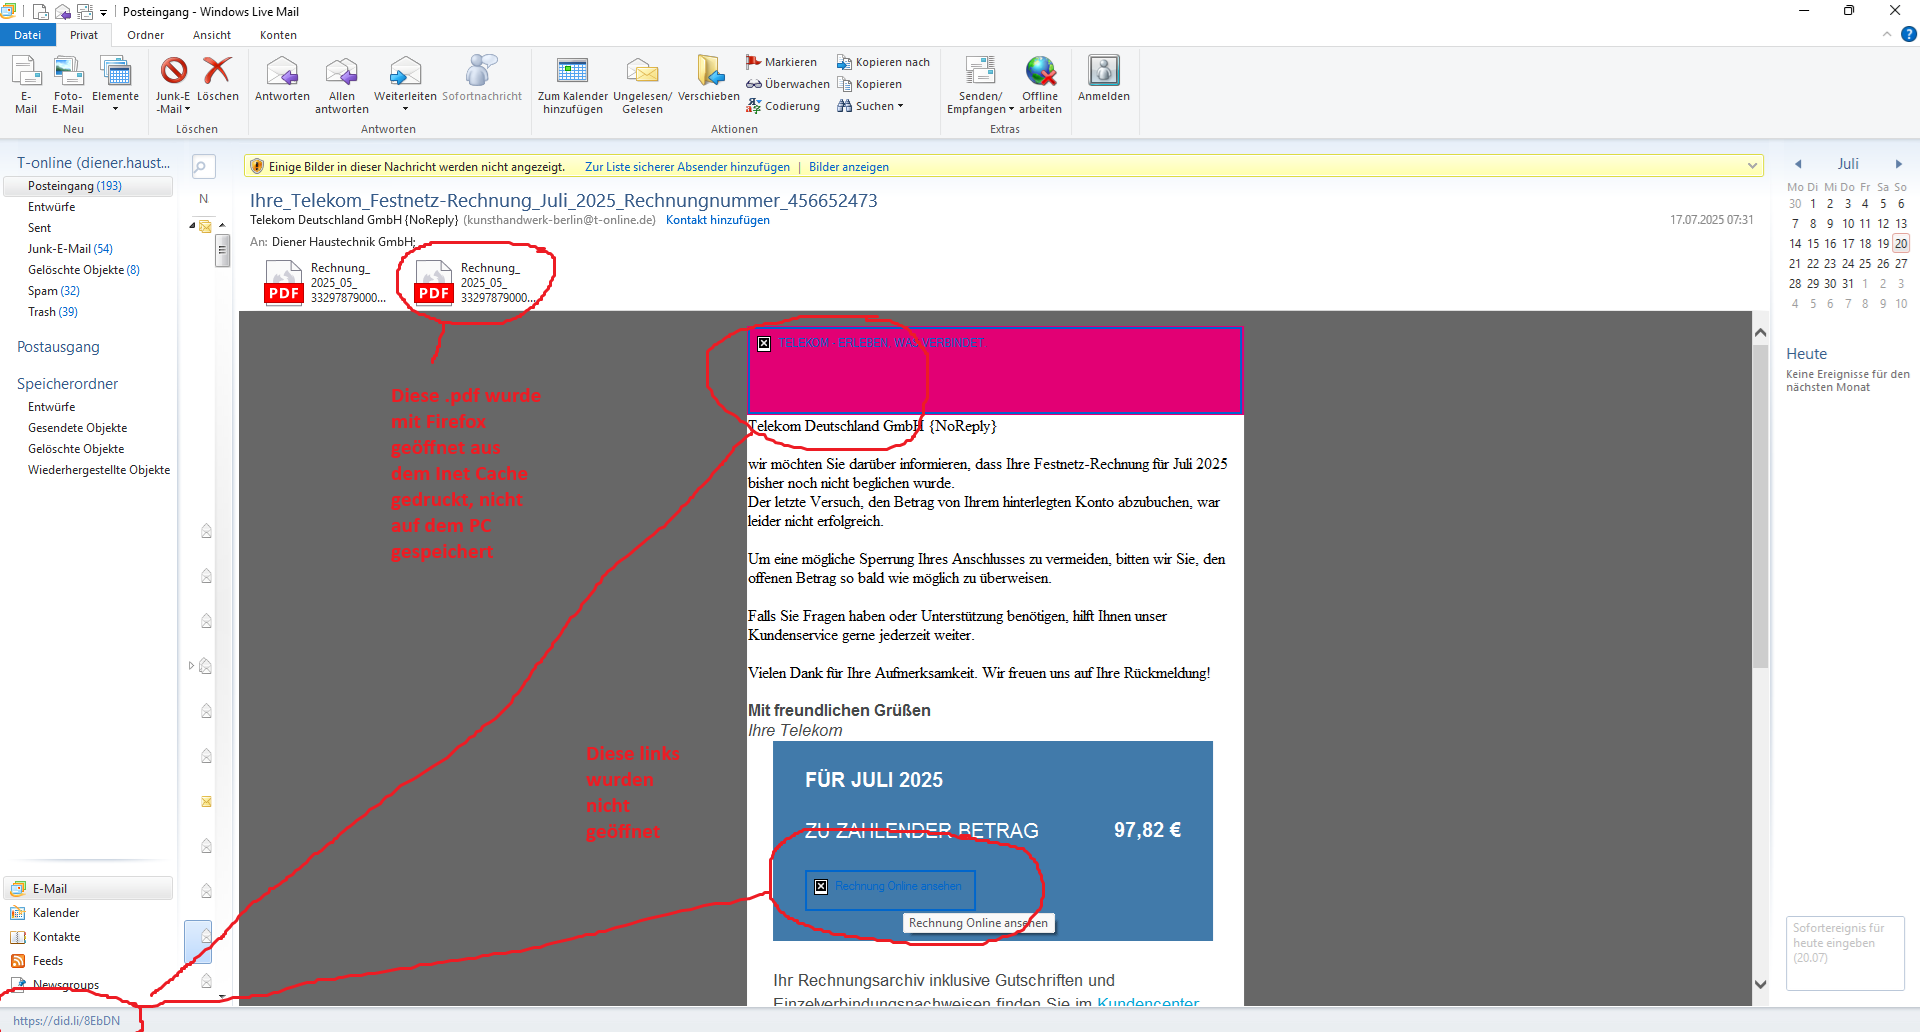
Task: Open Quick Access toolbar dropdown arrow
Action: [x=103, y=13]
